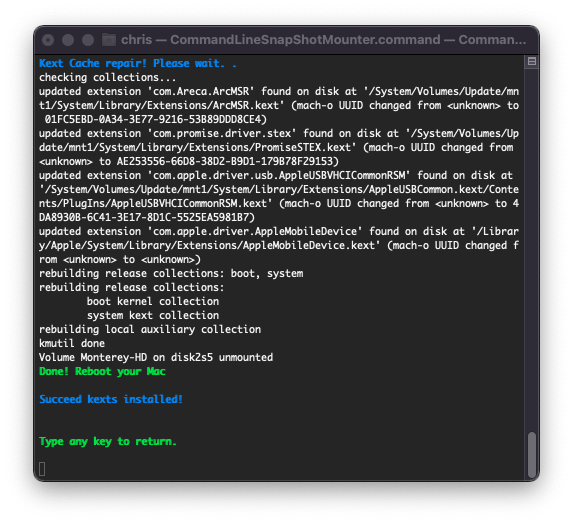Click the split pane icon at top right
This screenshot has width=573, height=523.
point(532,61)
